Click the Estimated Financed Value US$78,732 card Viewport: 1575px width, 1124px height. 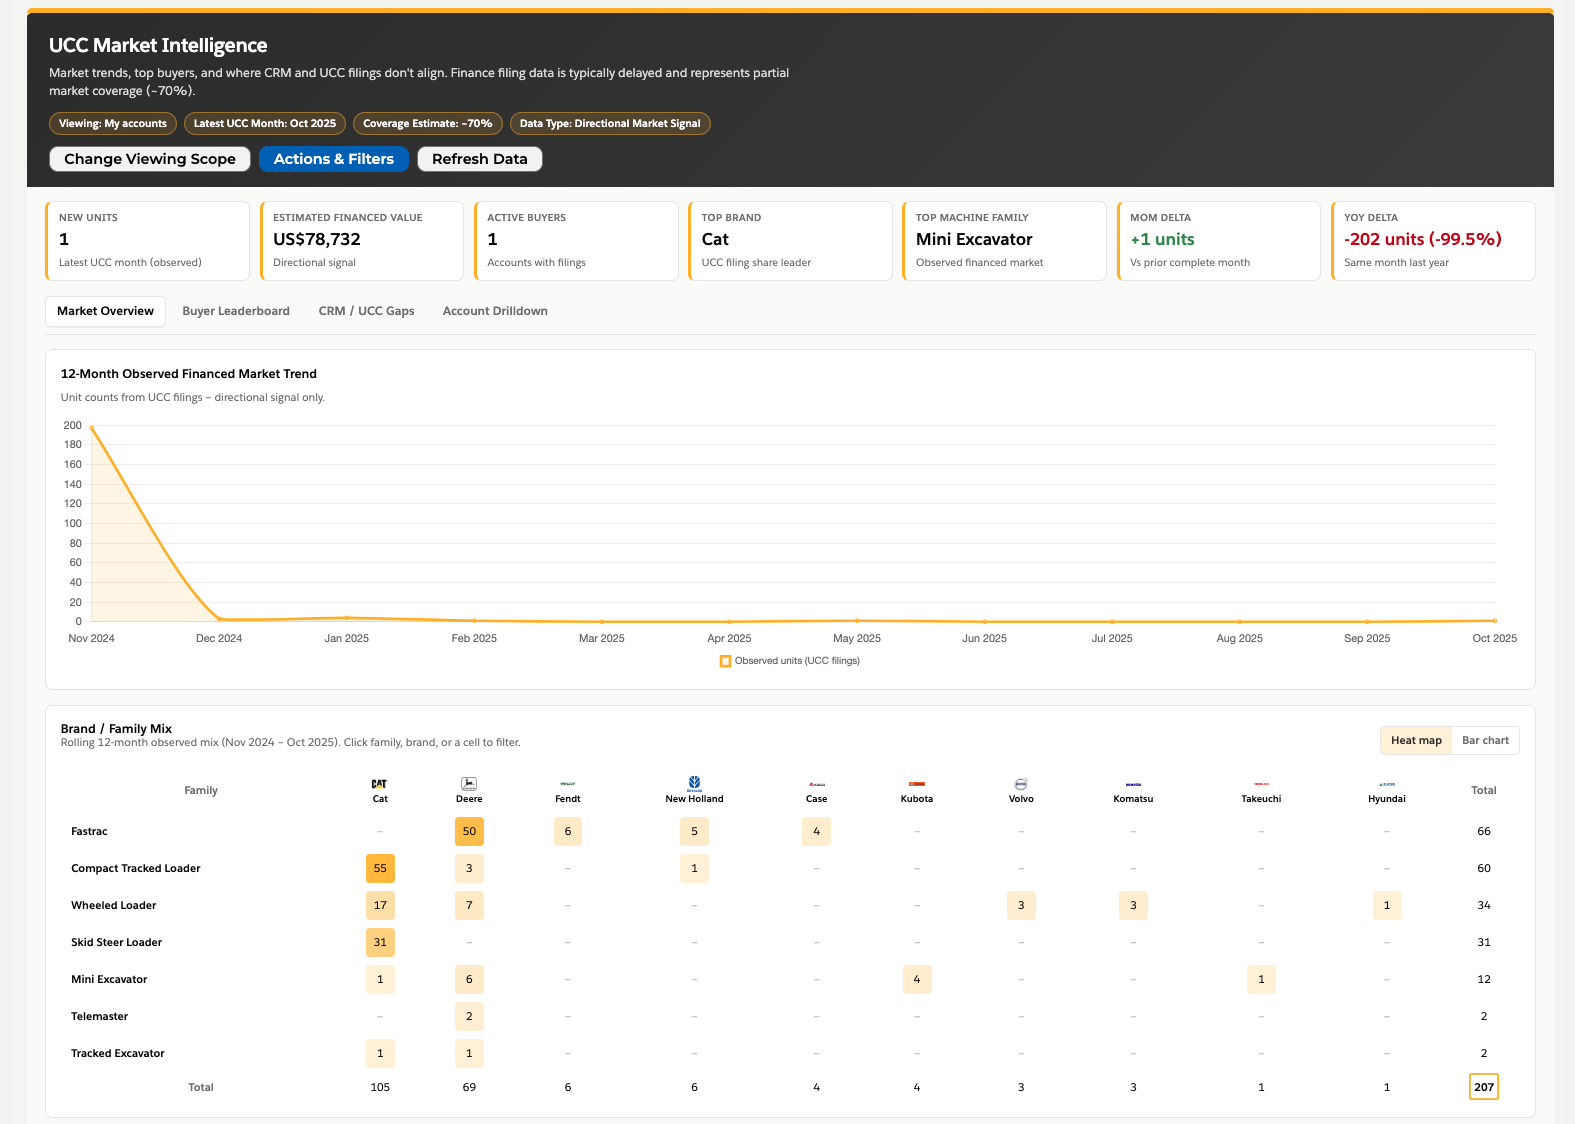coord(362,241)
